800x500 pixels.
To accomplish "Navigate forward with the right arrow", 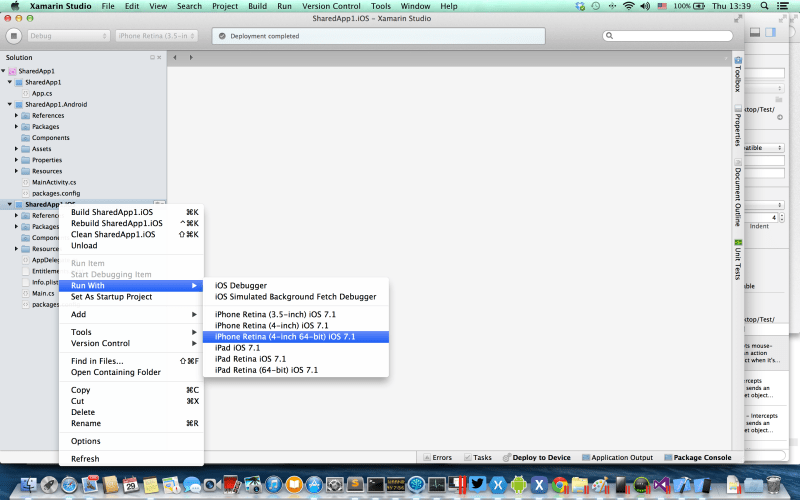I will pos(191,57).
